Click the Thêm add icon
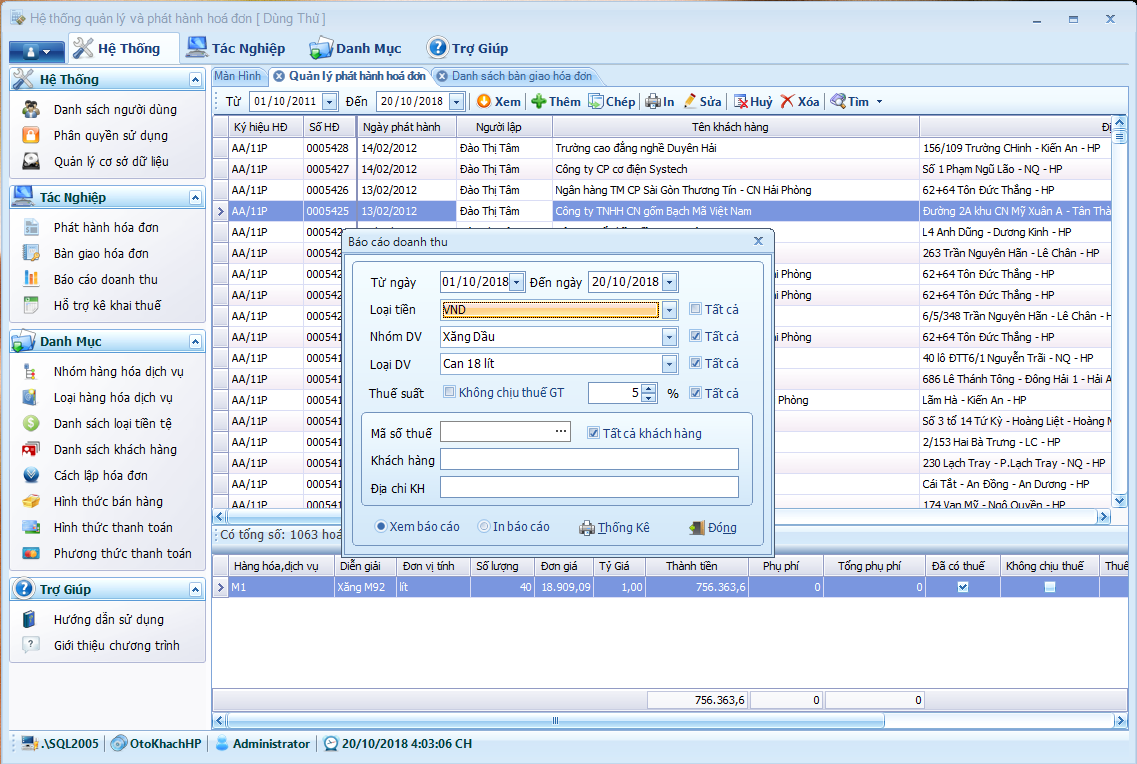 click(x=538, y=101)
